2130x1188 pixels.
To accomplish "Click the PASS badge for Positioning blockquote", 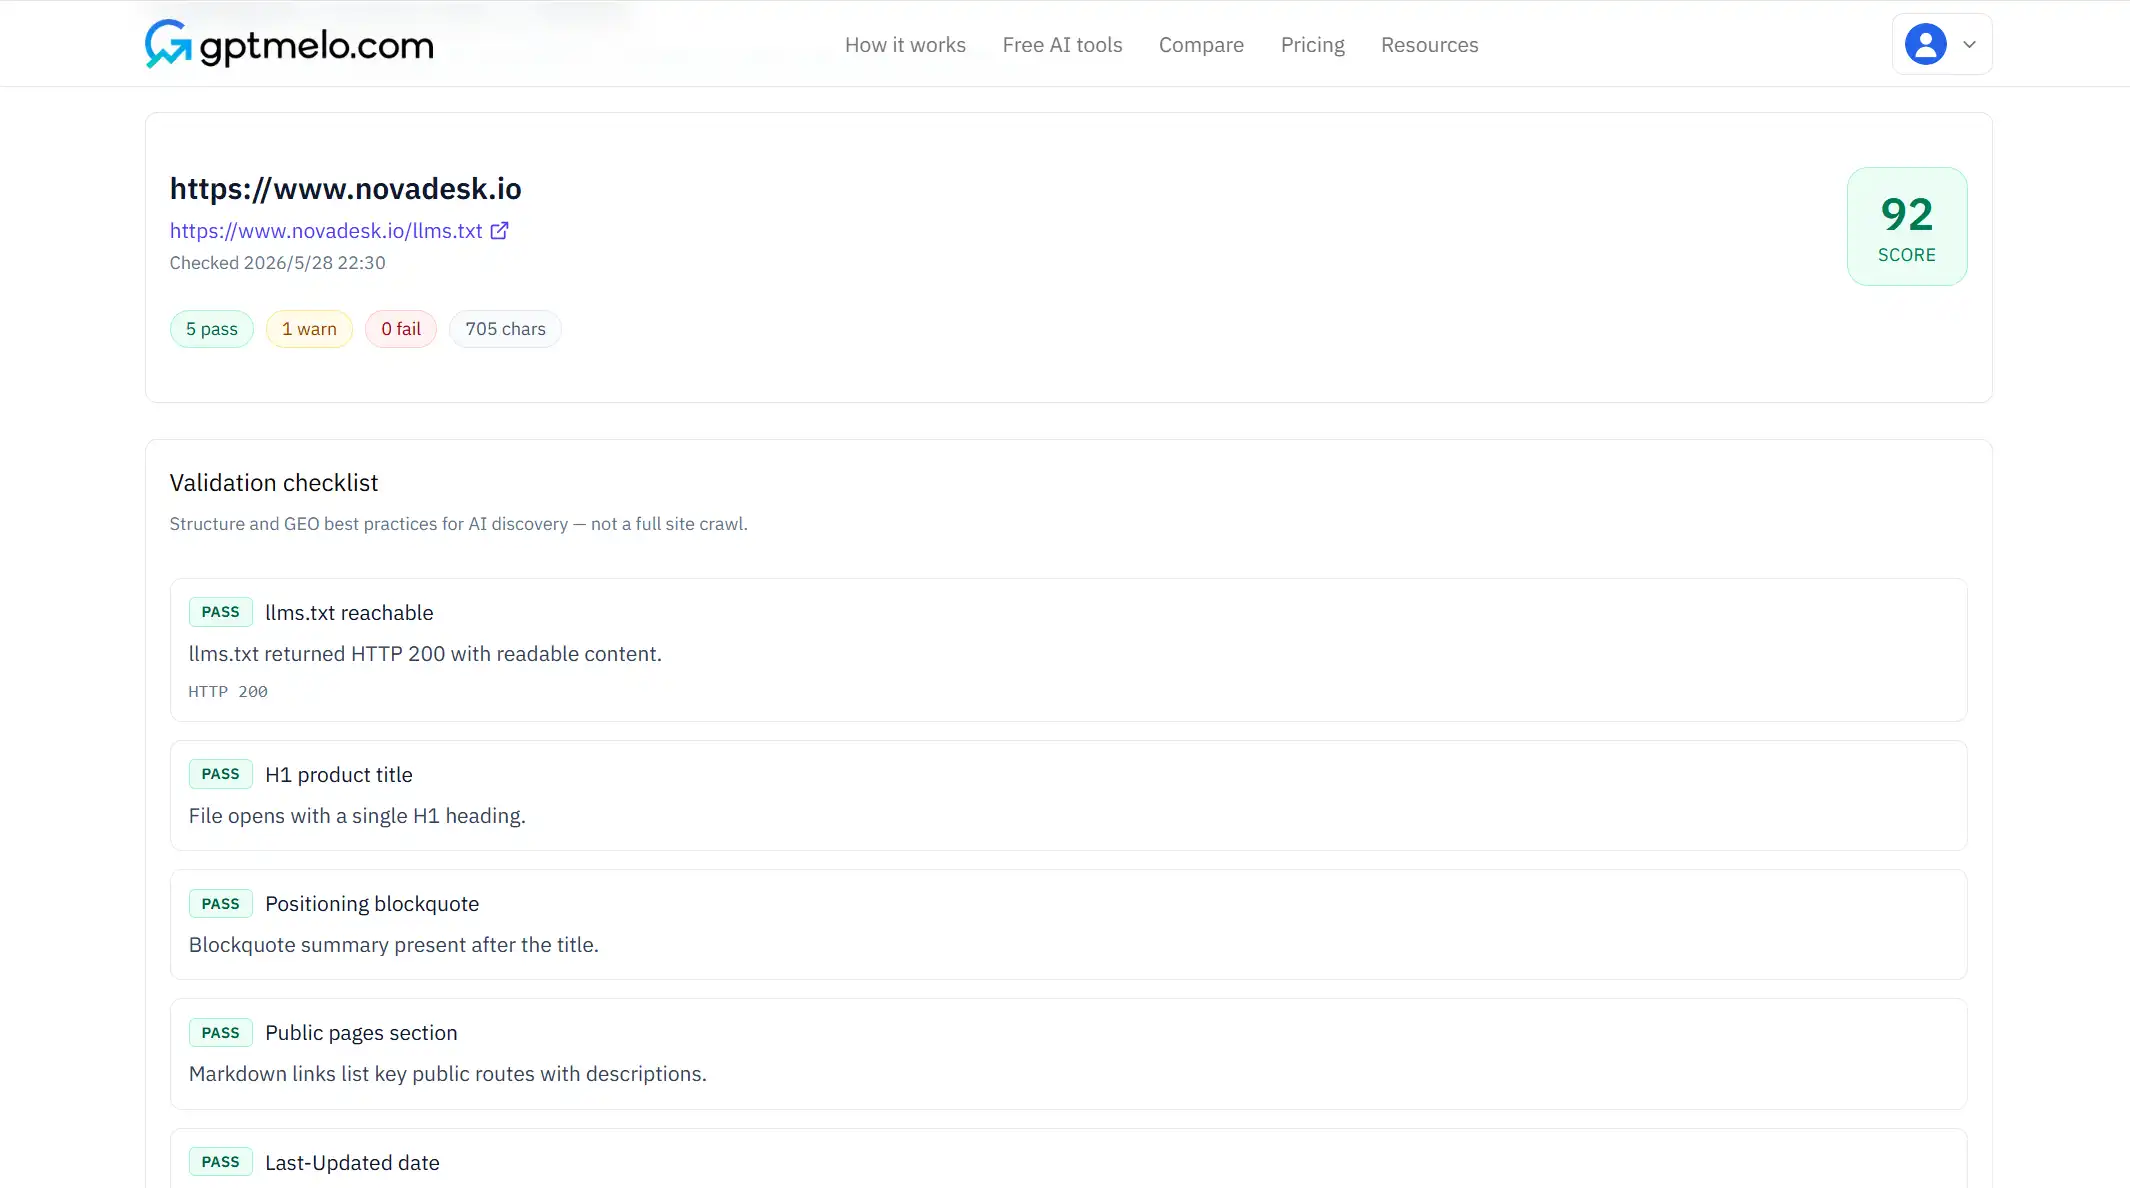I will click(x=221, y=904).
